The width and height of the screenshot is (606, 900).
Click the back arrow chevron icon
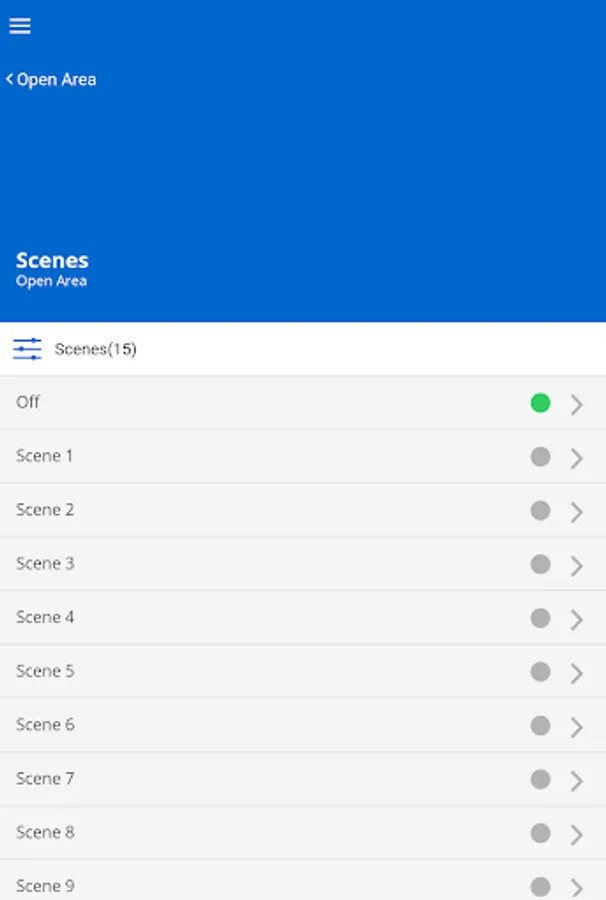pos(10,79)
